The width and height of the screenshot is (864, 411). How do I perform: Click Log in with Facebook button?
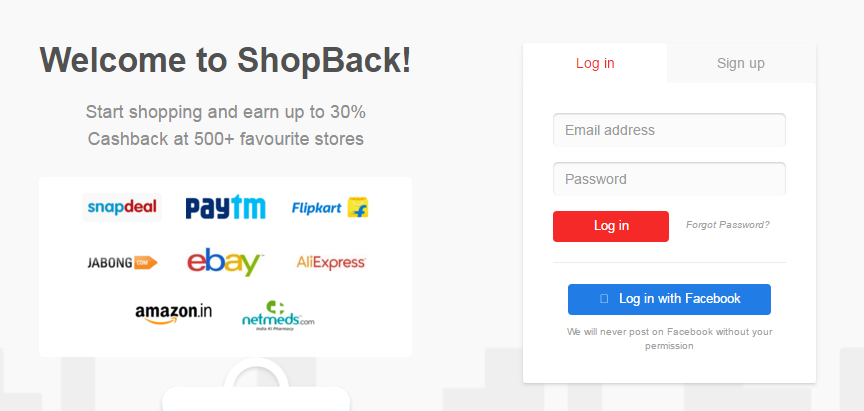(669, 299)
